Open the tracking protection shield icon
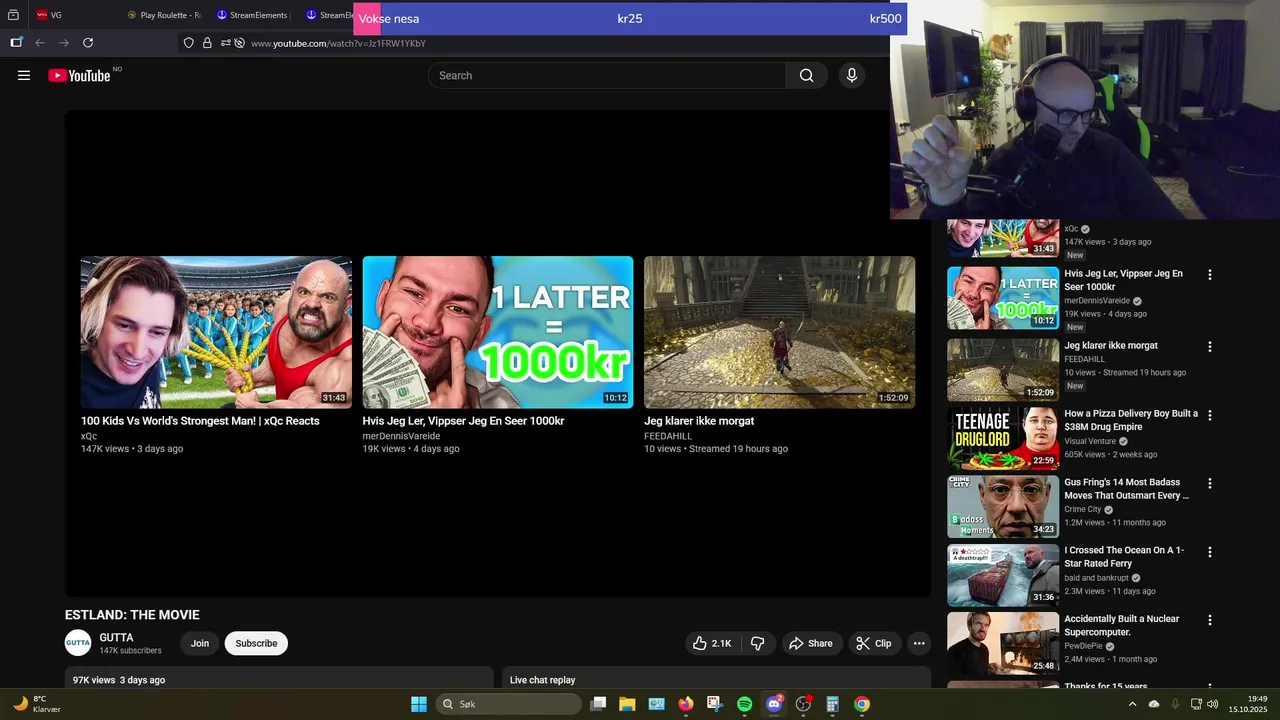This screenshot has width=1280, height=720. [x=188, y=43]
